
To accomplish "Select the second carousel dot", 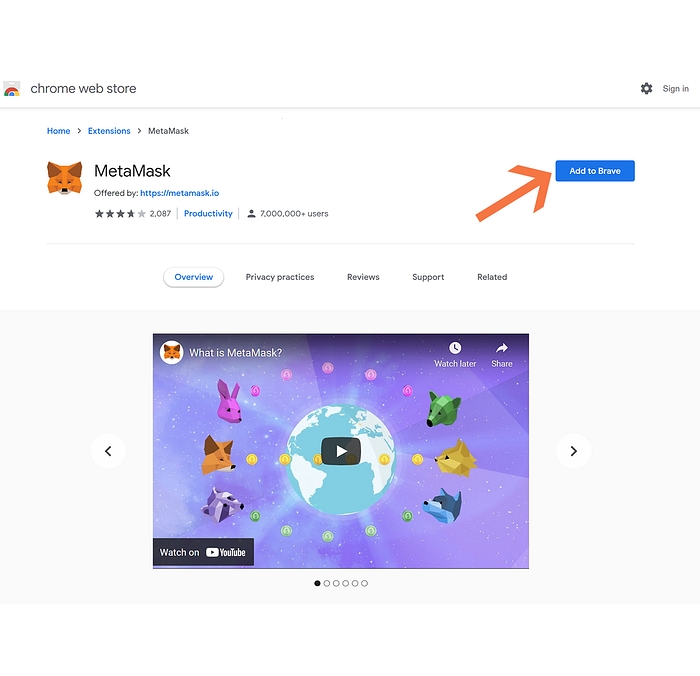I will [x=327, y=583].
